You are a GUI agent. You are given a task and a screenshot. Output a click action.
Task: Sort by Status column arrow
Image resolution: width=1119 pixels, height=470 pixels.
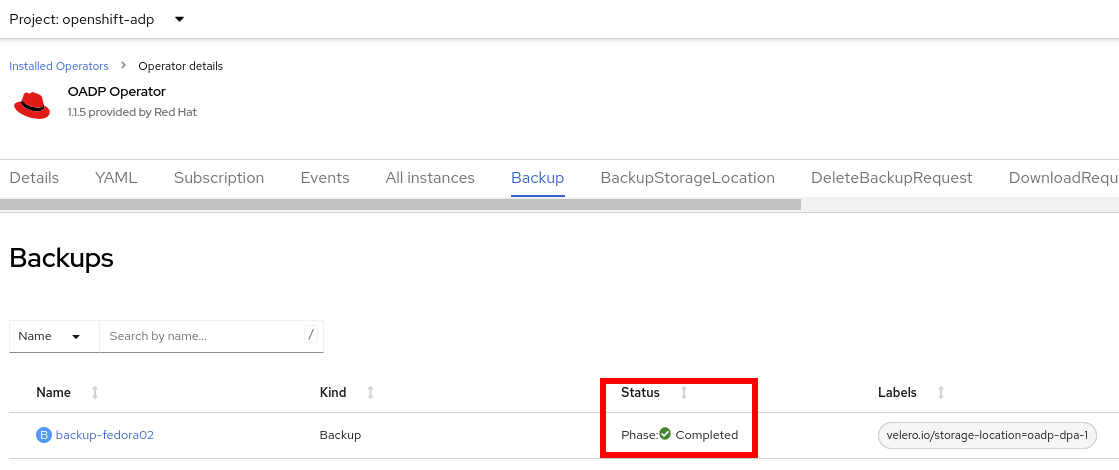click(x=684, y=392)
